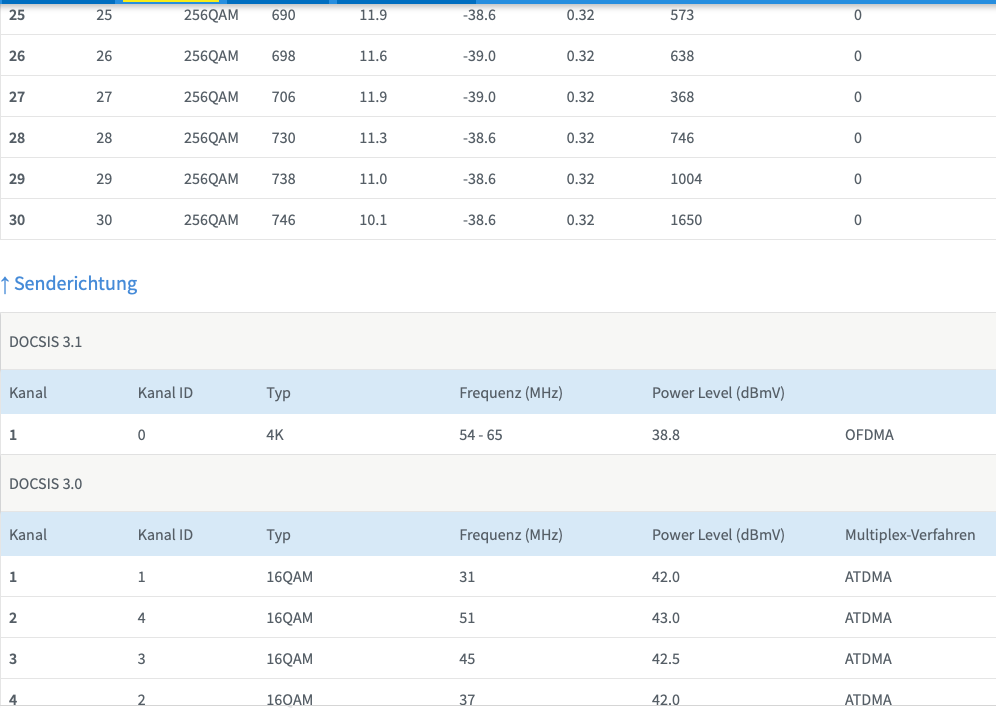Click the 10.1 power level value
Viewport: 996px width, 708px height.
(x=373, y=220)
